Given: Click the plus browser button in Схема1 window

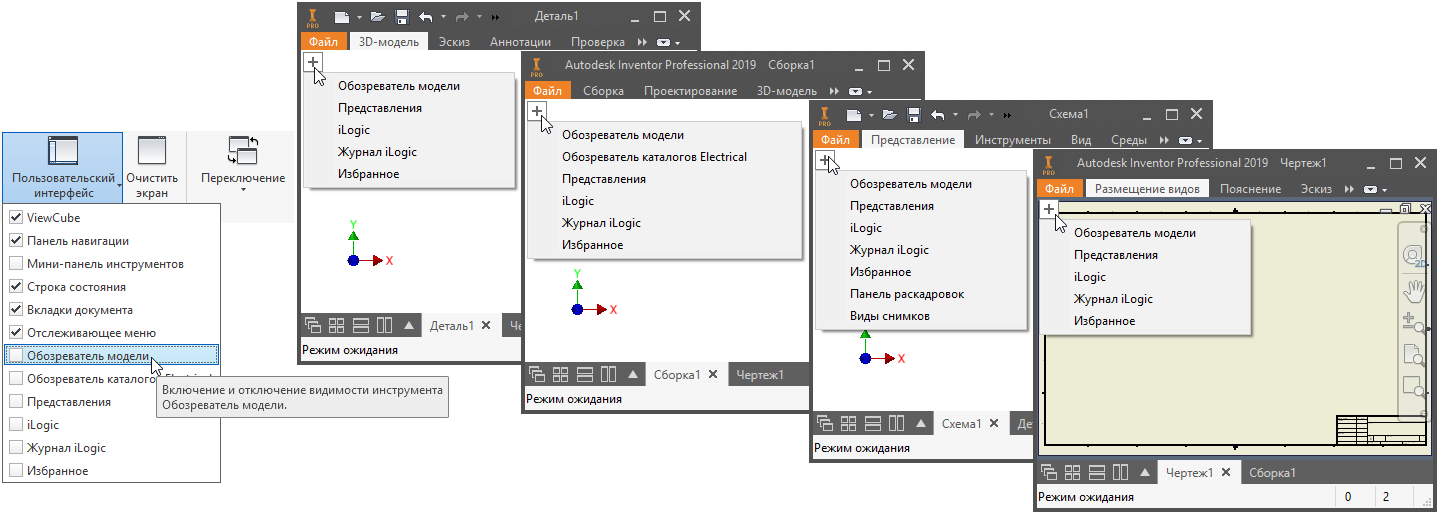Looking at the screenshot, I should pos(825,160).
